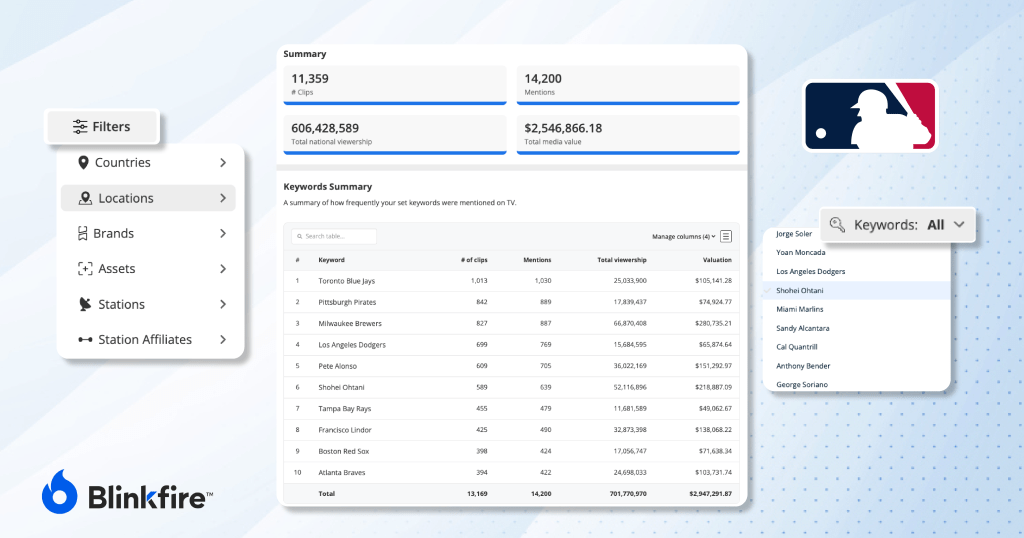Click the table list view icon
This screenshot has height=538, width=1024.
726,236
